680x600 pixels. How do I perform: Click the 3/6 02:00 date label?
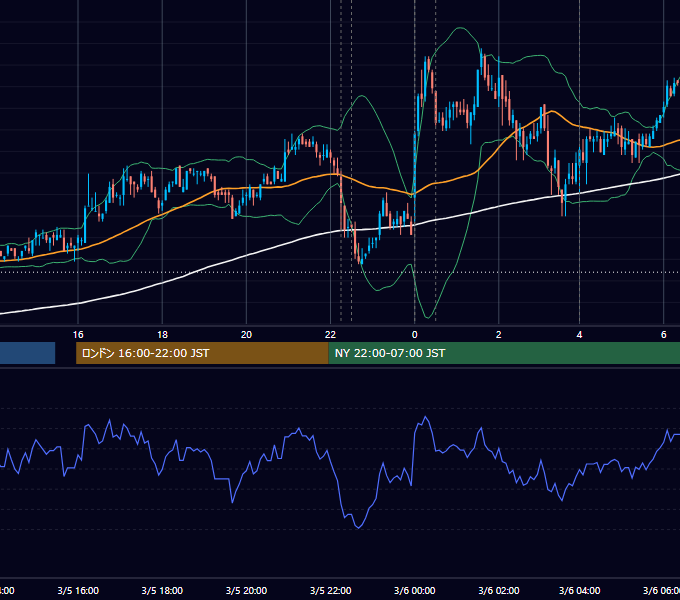pos(499,590)
